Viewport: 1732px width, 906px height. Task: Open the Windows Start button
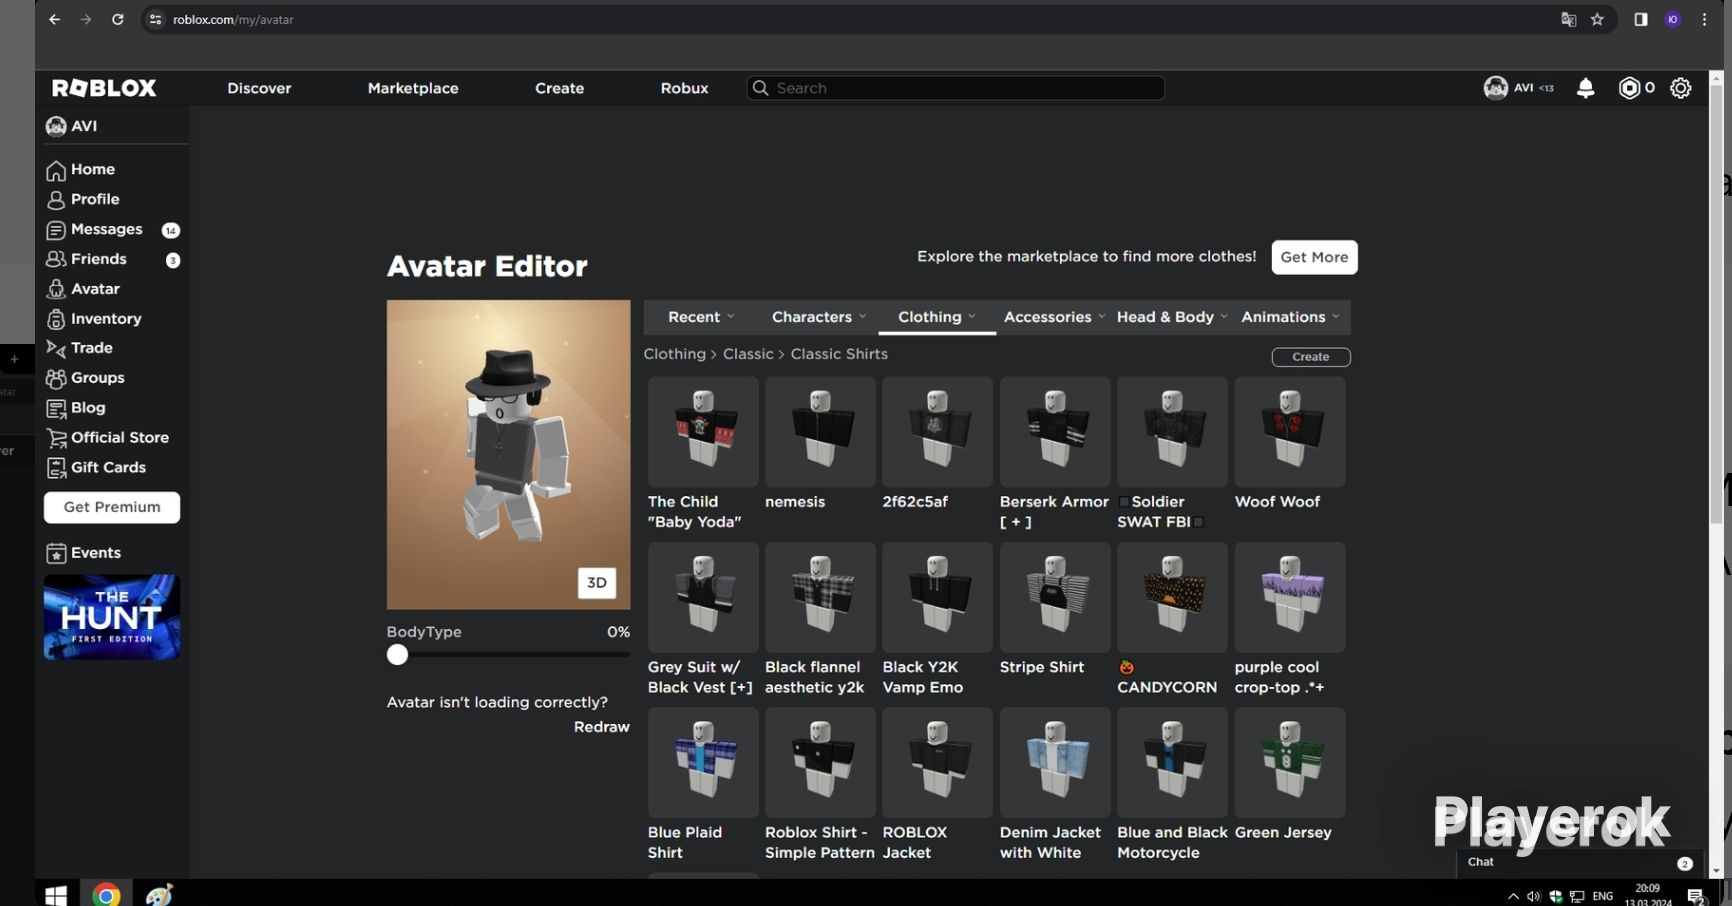[56, 895]
